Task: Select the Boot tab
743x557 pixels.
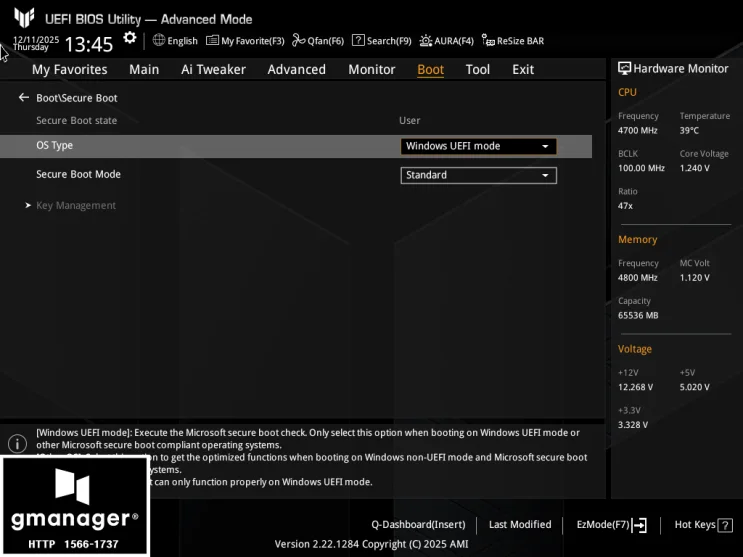Action: 430,70
